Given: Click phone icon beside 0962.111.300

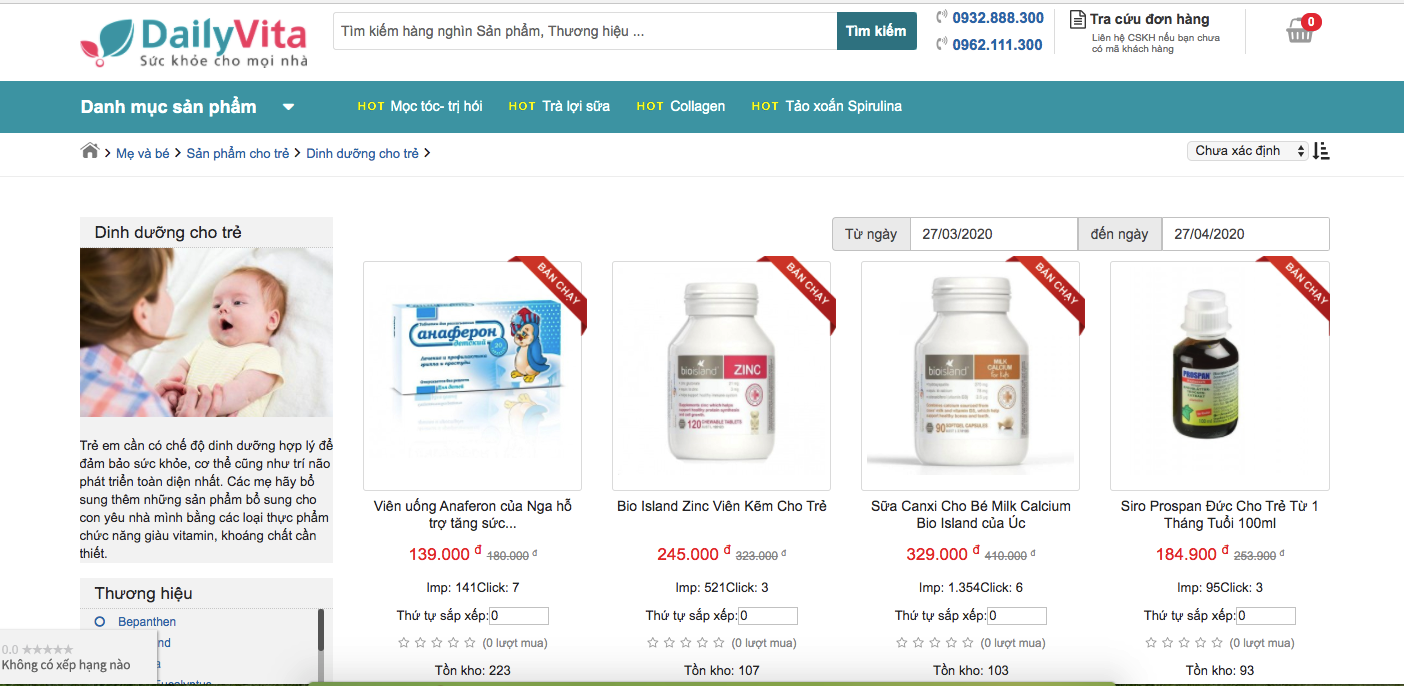Looking at the screenshot, I should [x=942, y=44].
